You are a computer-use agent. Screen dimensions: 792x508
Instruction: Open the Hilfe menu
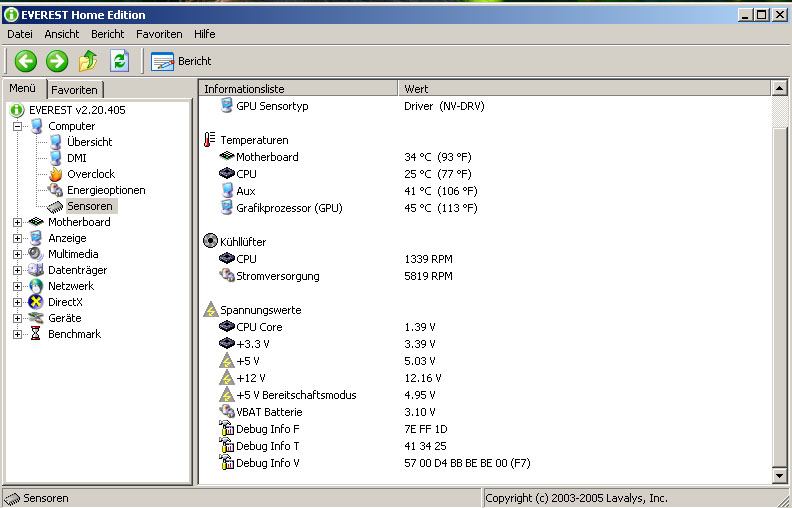[205, 34]
